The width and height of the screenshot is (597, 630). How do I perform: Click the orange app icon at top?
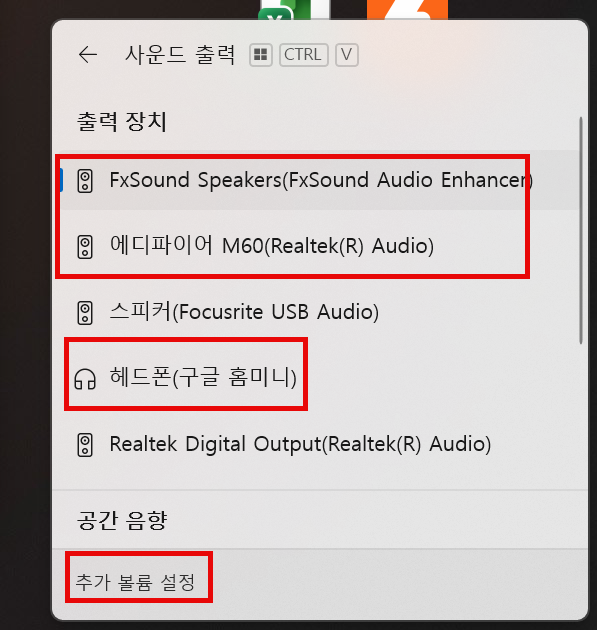407,10
